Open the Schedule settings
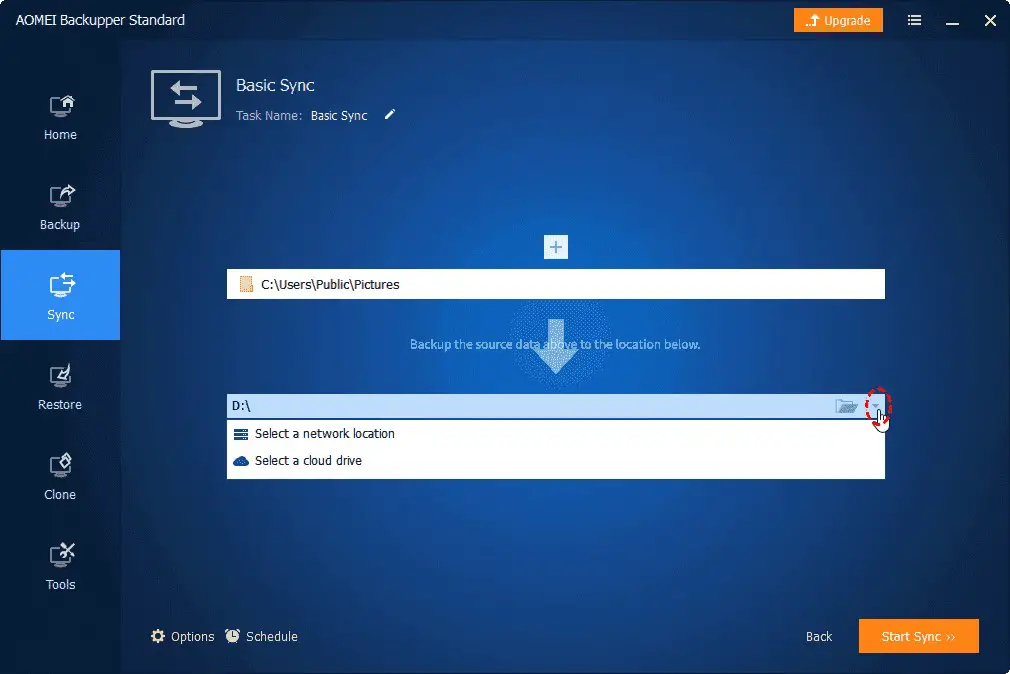This screenshot has height=674, width=1010. click(262, 637)
